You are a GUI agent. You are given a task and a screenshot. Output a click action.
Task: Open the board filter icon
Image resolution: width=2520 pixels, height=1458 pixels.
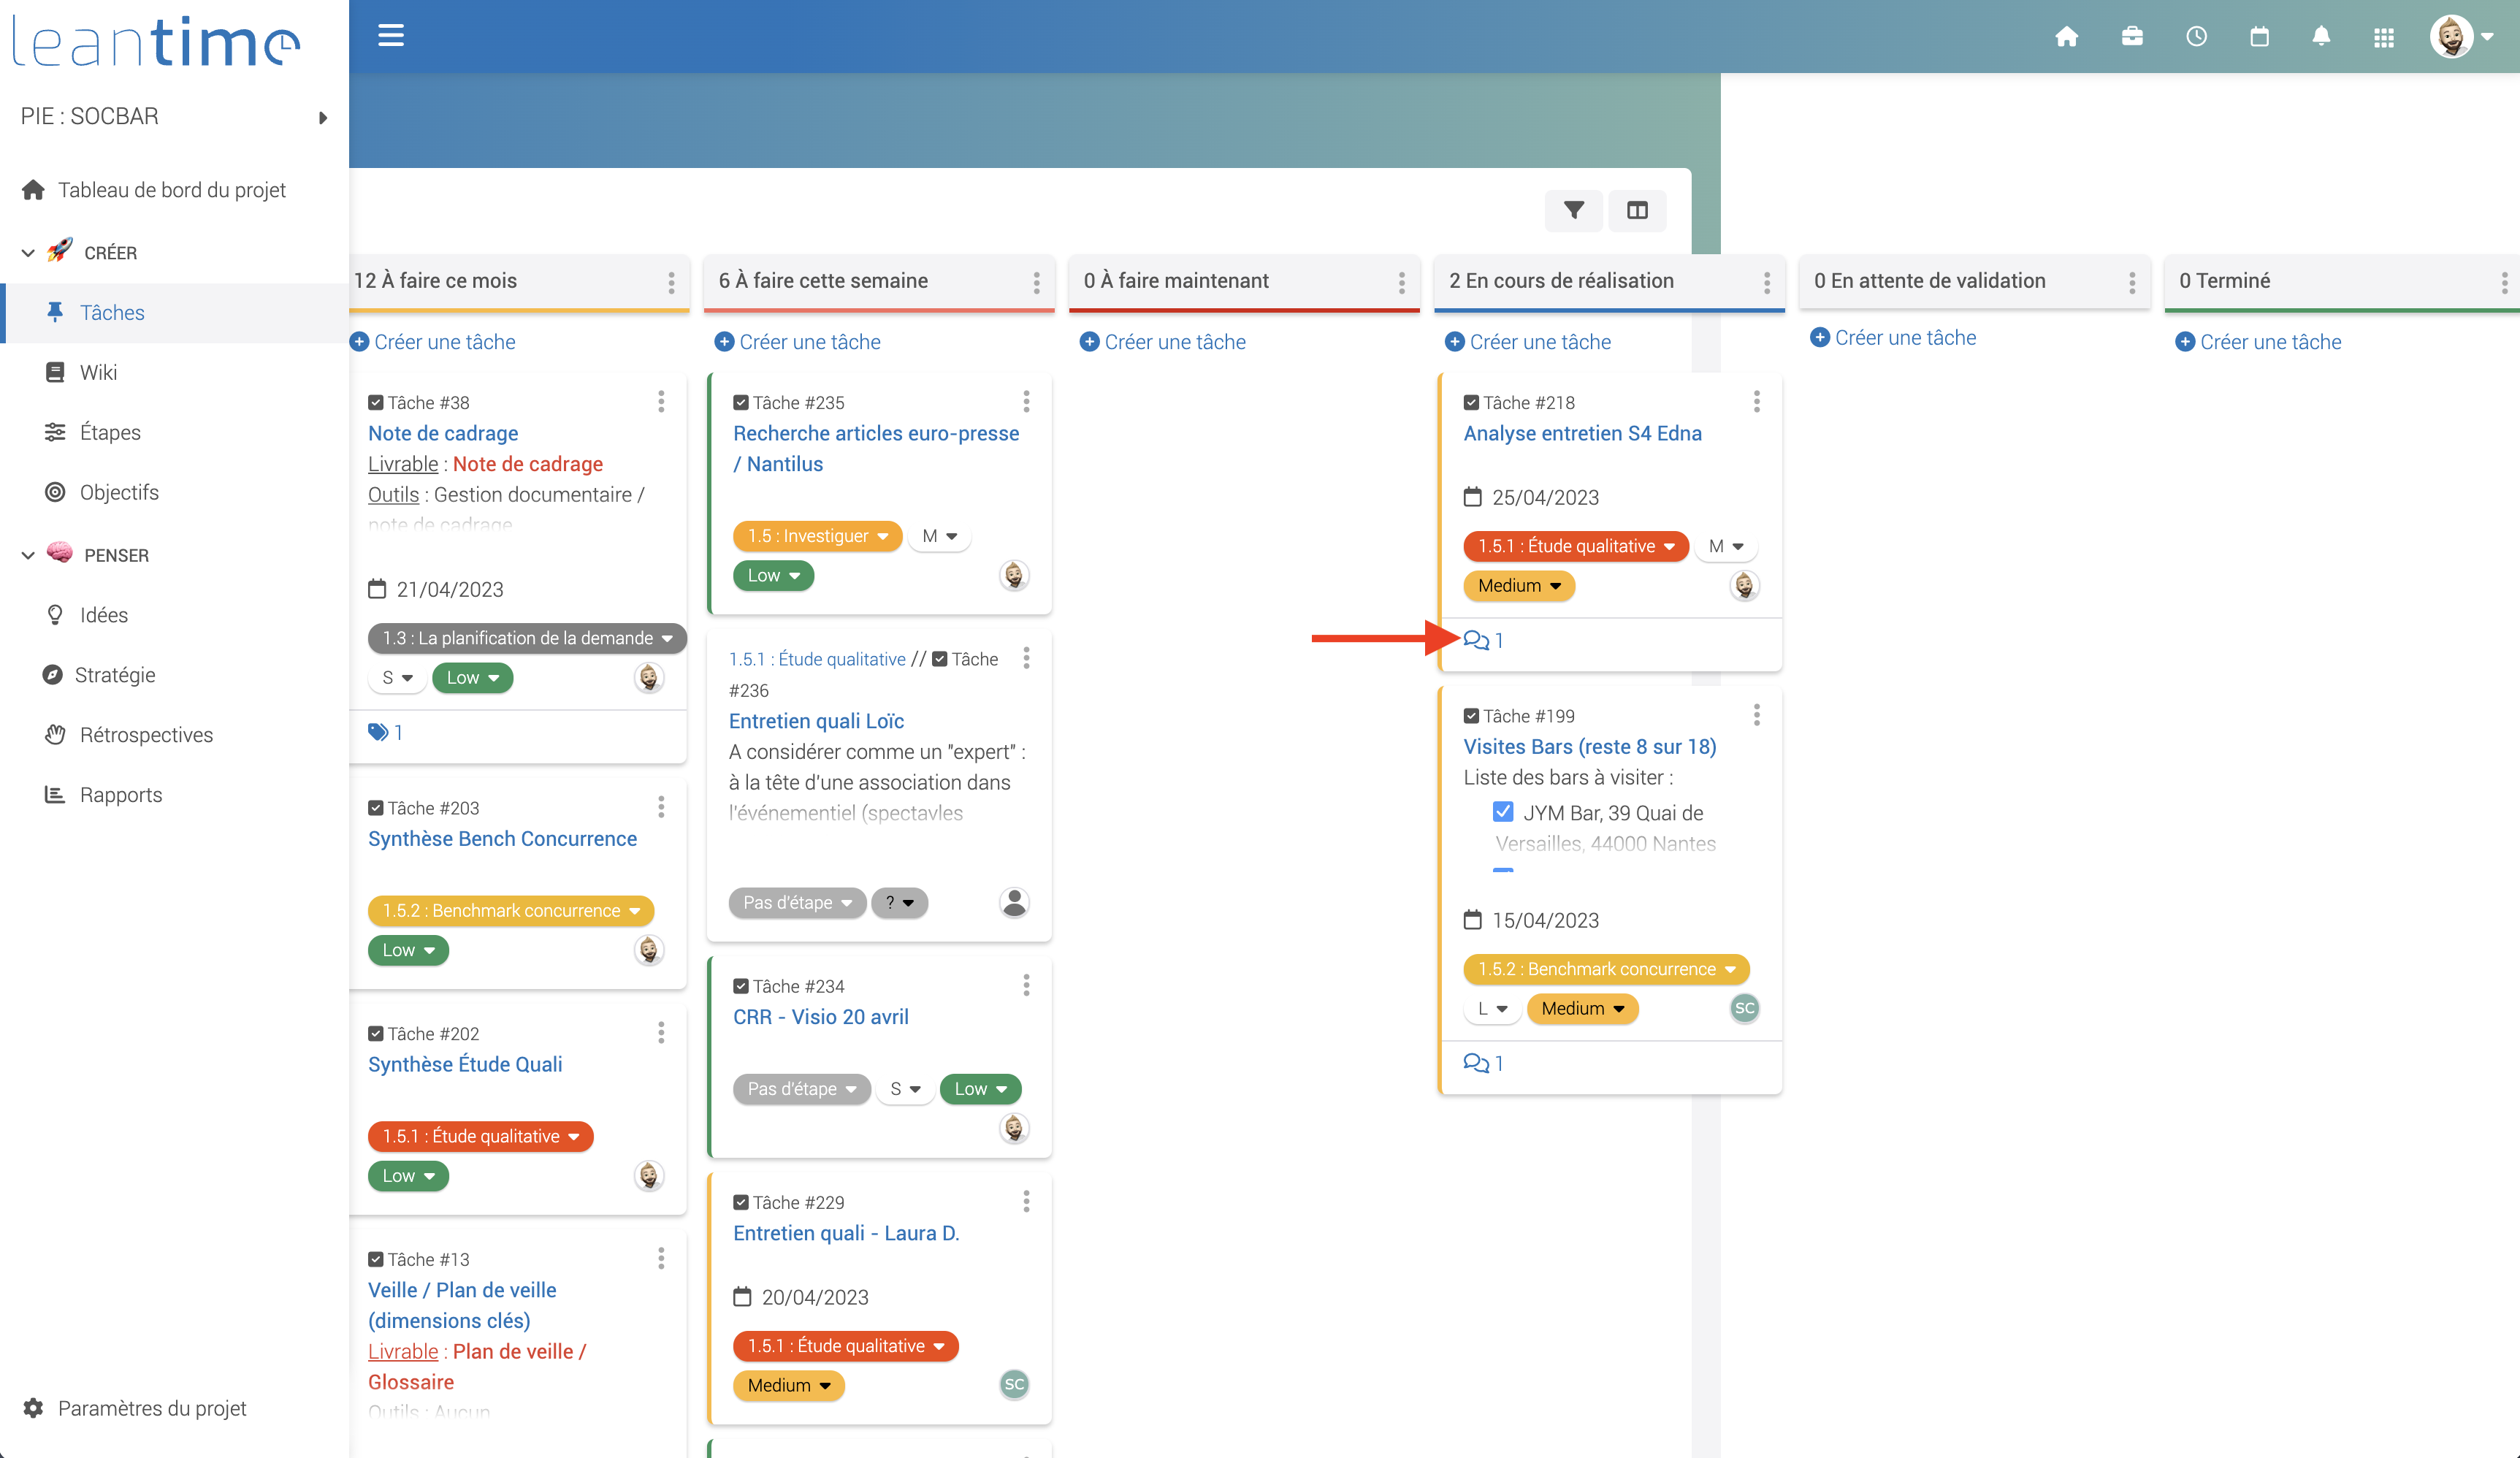tap(1573, 211)
